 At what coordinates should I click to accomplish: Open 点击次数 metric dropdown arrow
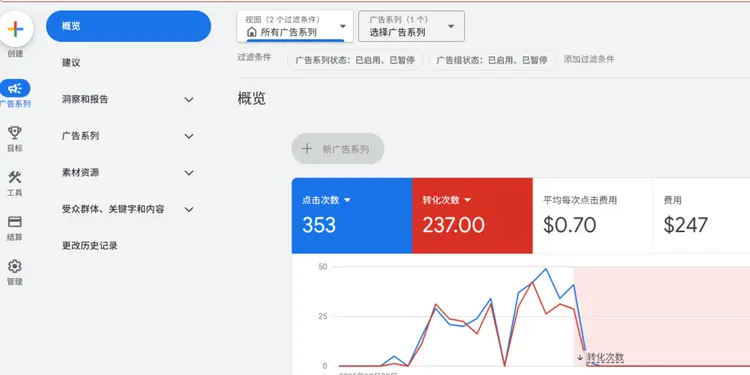[347, 200]
